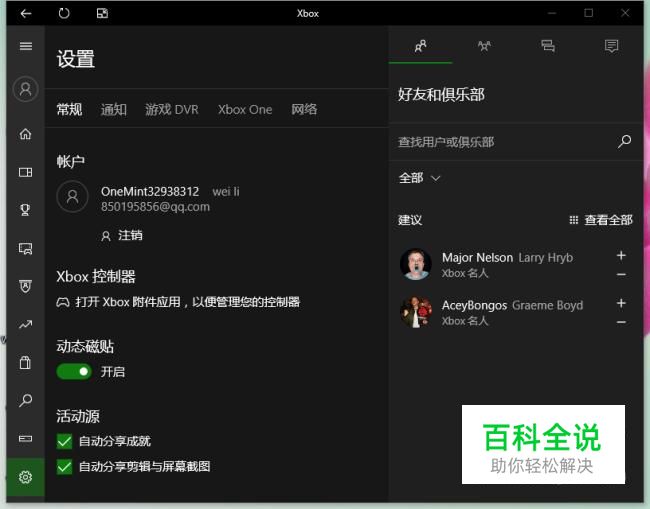Remove Major Nelson suggestion with minus
This screenshot has width=650, height=509.
tap(621, 274)
